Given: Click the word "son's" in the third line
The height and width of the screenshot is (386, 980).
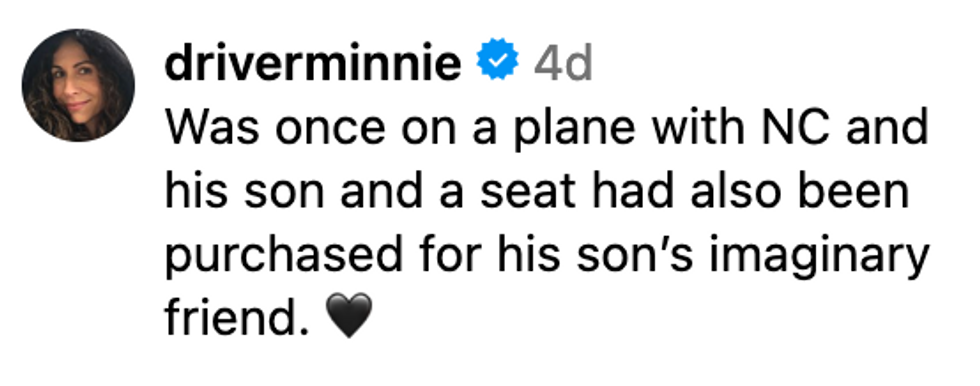Looking at the screenshot, I should click(634, 254).
